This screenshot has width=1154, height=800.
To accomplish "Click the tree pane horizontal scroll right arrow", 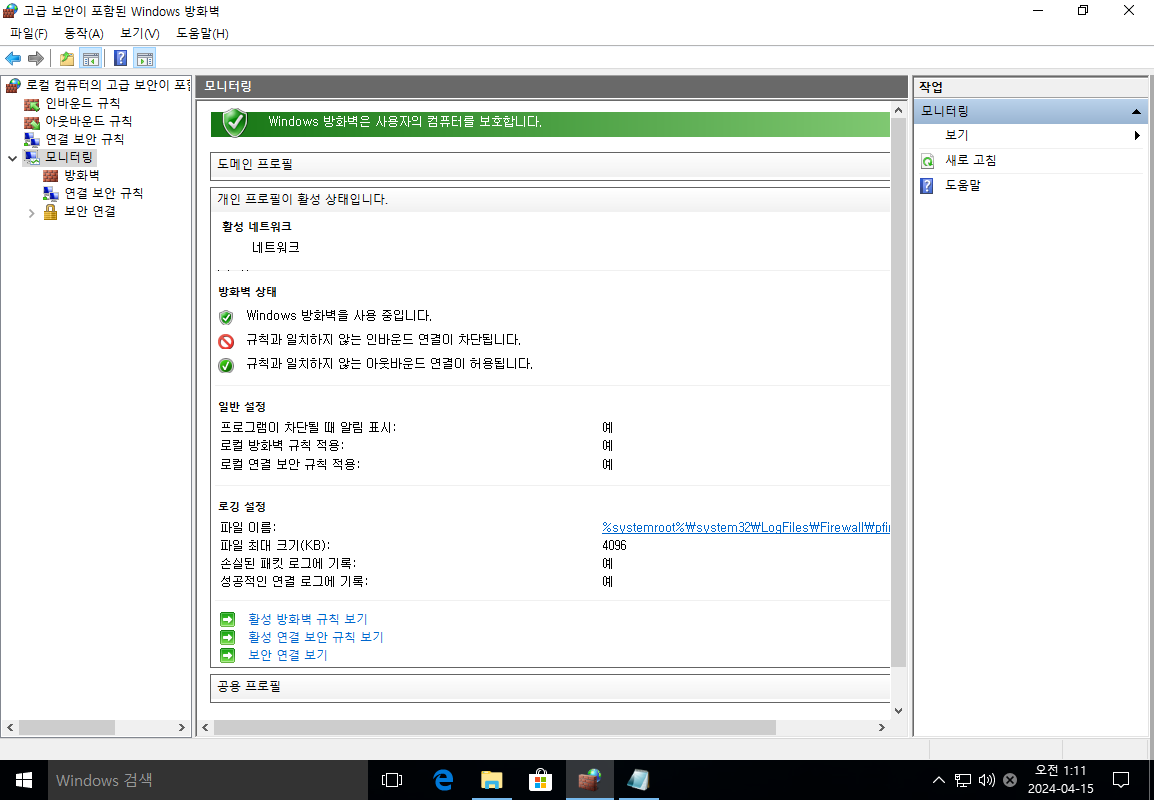I will (x=182, y=728).
